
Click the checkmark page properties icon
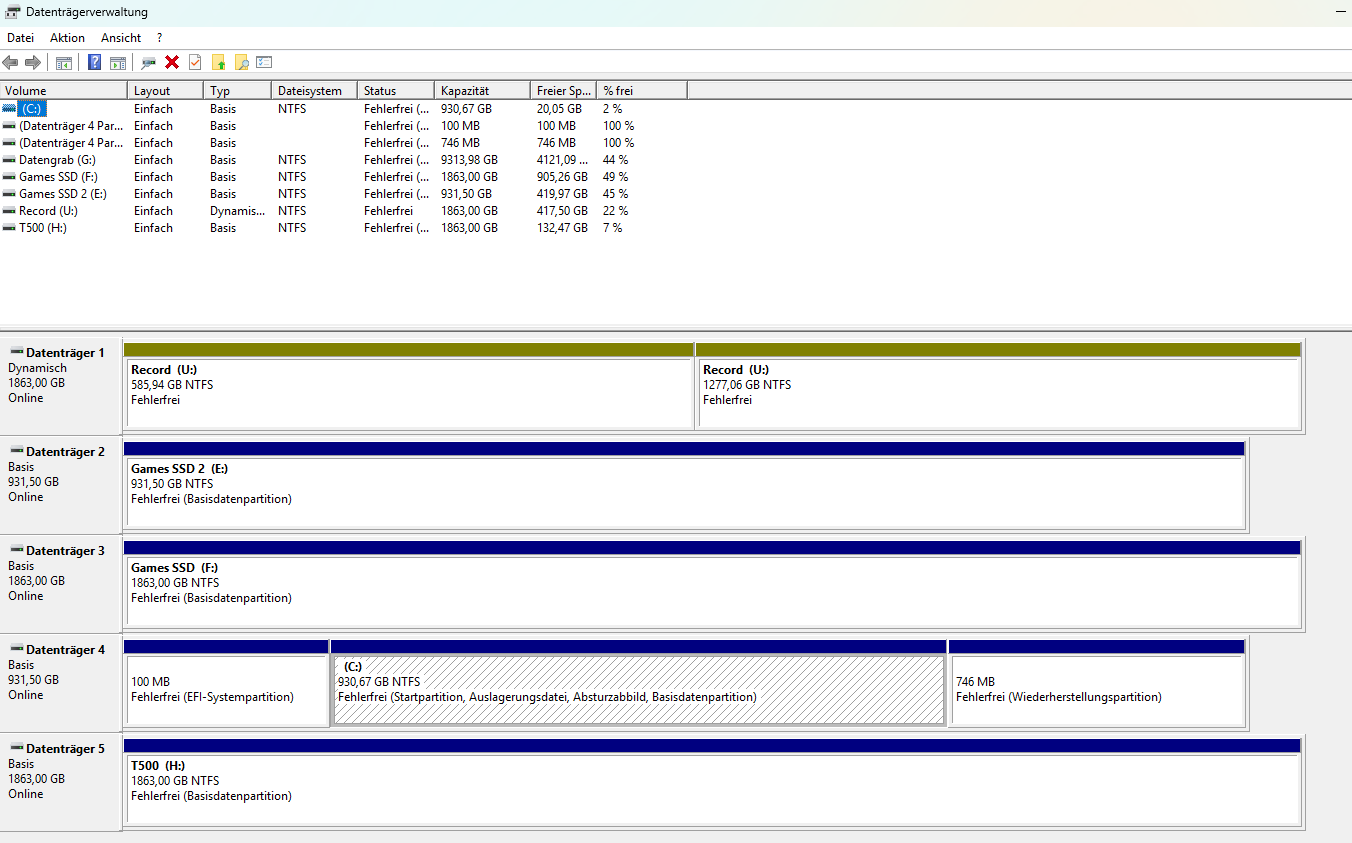[x=195, y=62]
